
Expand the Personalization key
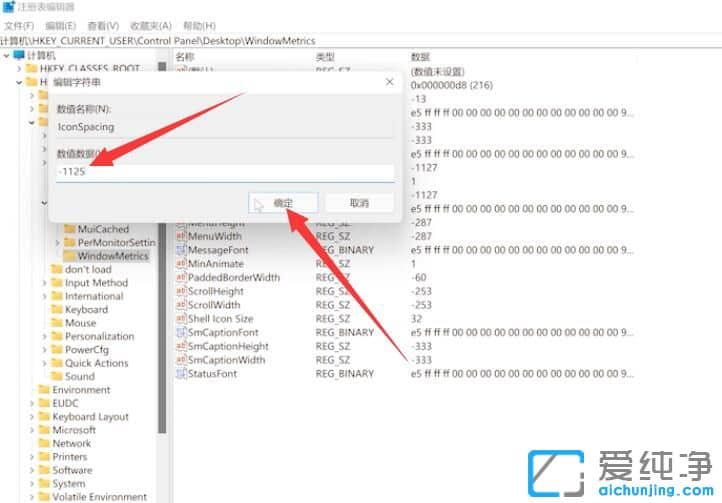[x=45, y=336]
